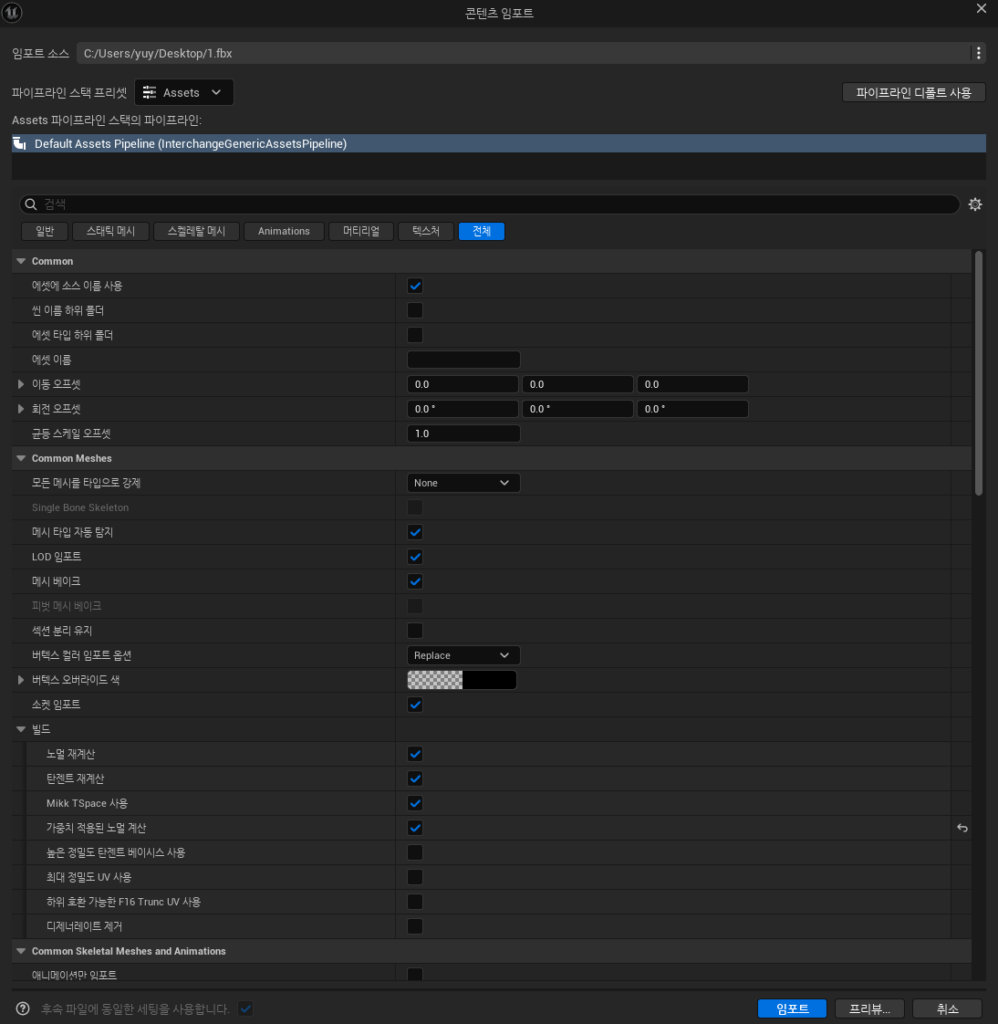Click the help question mark icon
The height and width of the screenshot is (1024, 998).
coord(23,1009)
